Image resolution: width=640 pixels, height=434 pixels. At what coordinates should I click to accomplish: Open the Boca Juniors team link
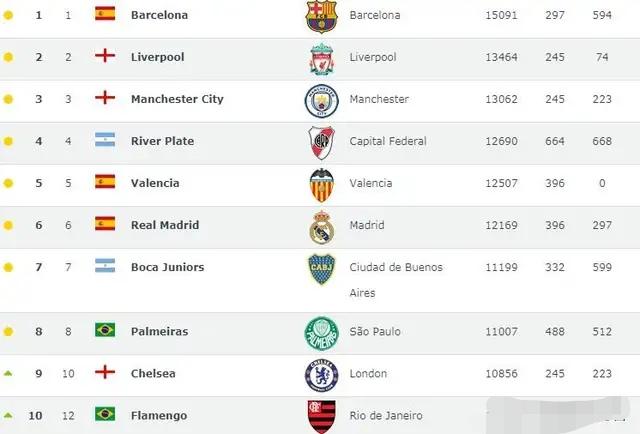(167, 267)
